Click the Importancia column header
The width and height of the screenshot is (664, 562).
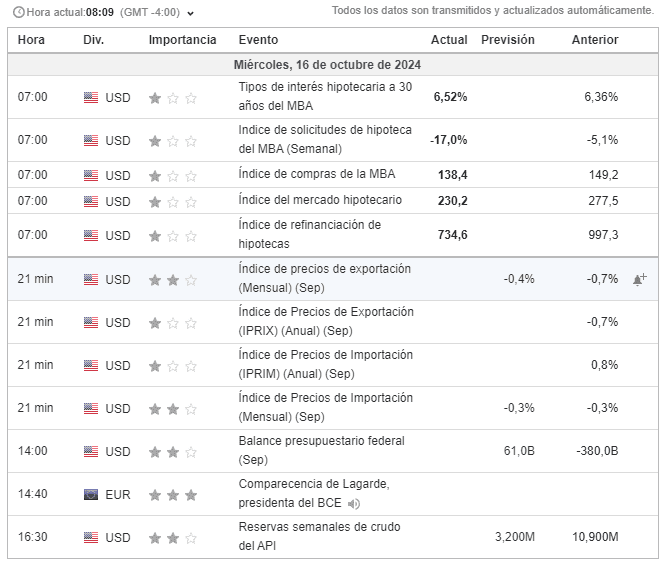click(x=182, y=40)
